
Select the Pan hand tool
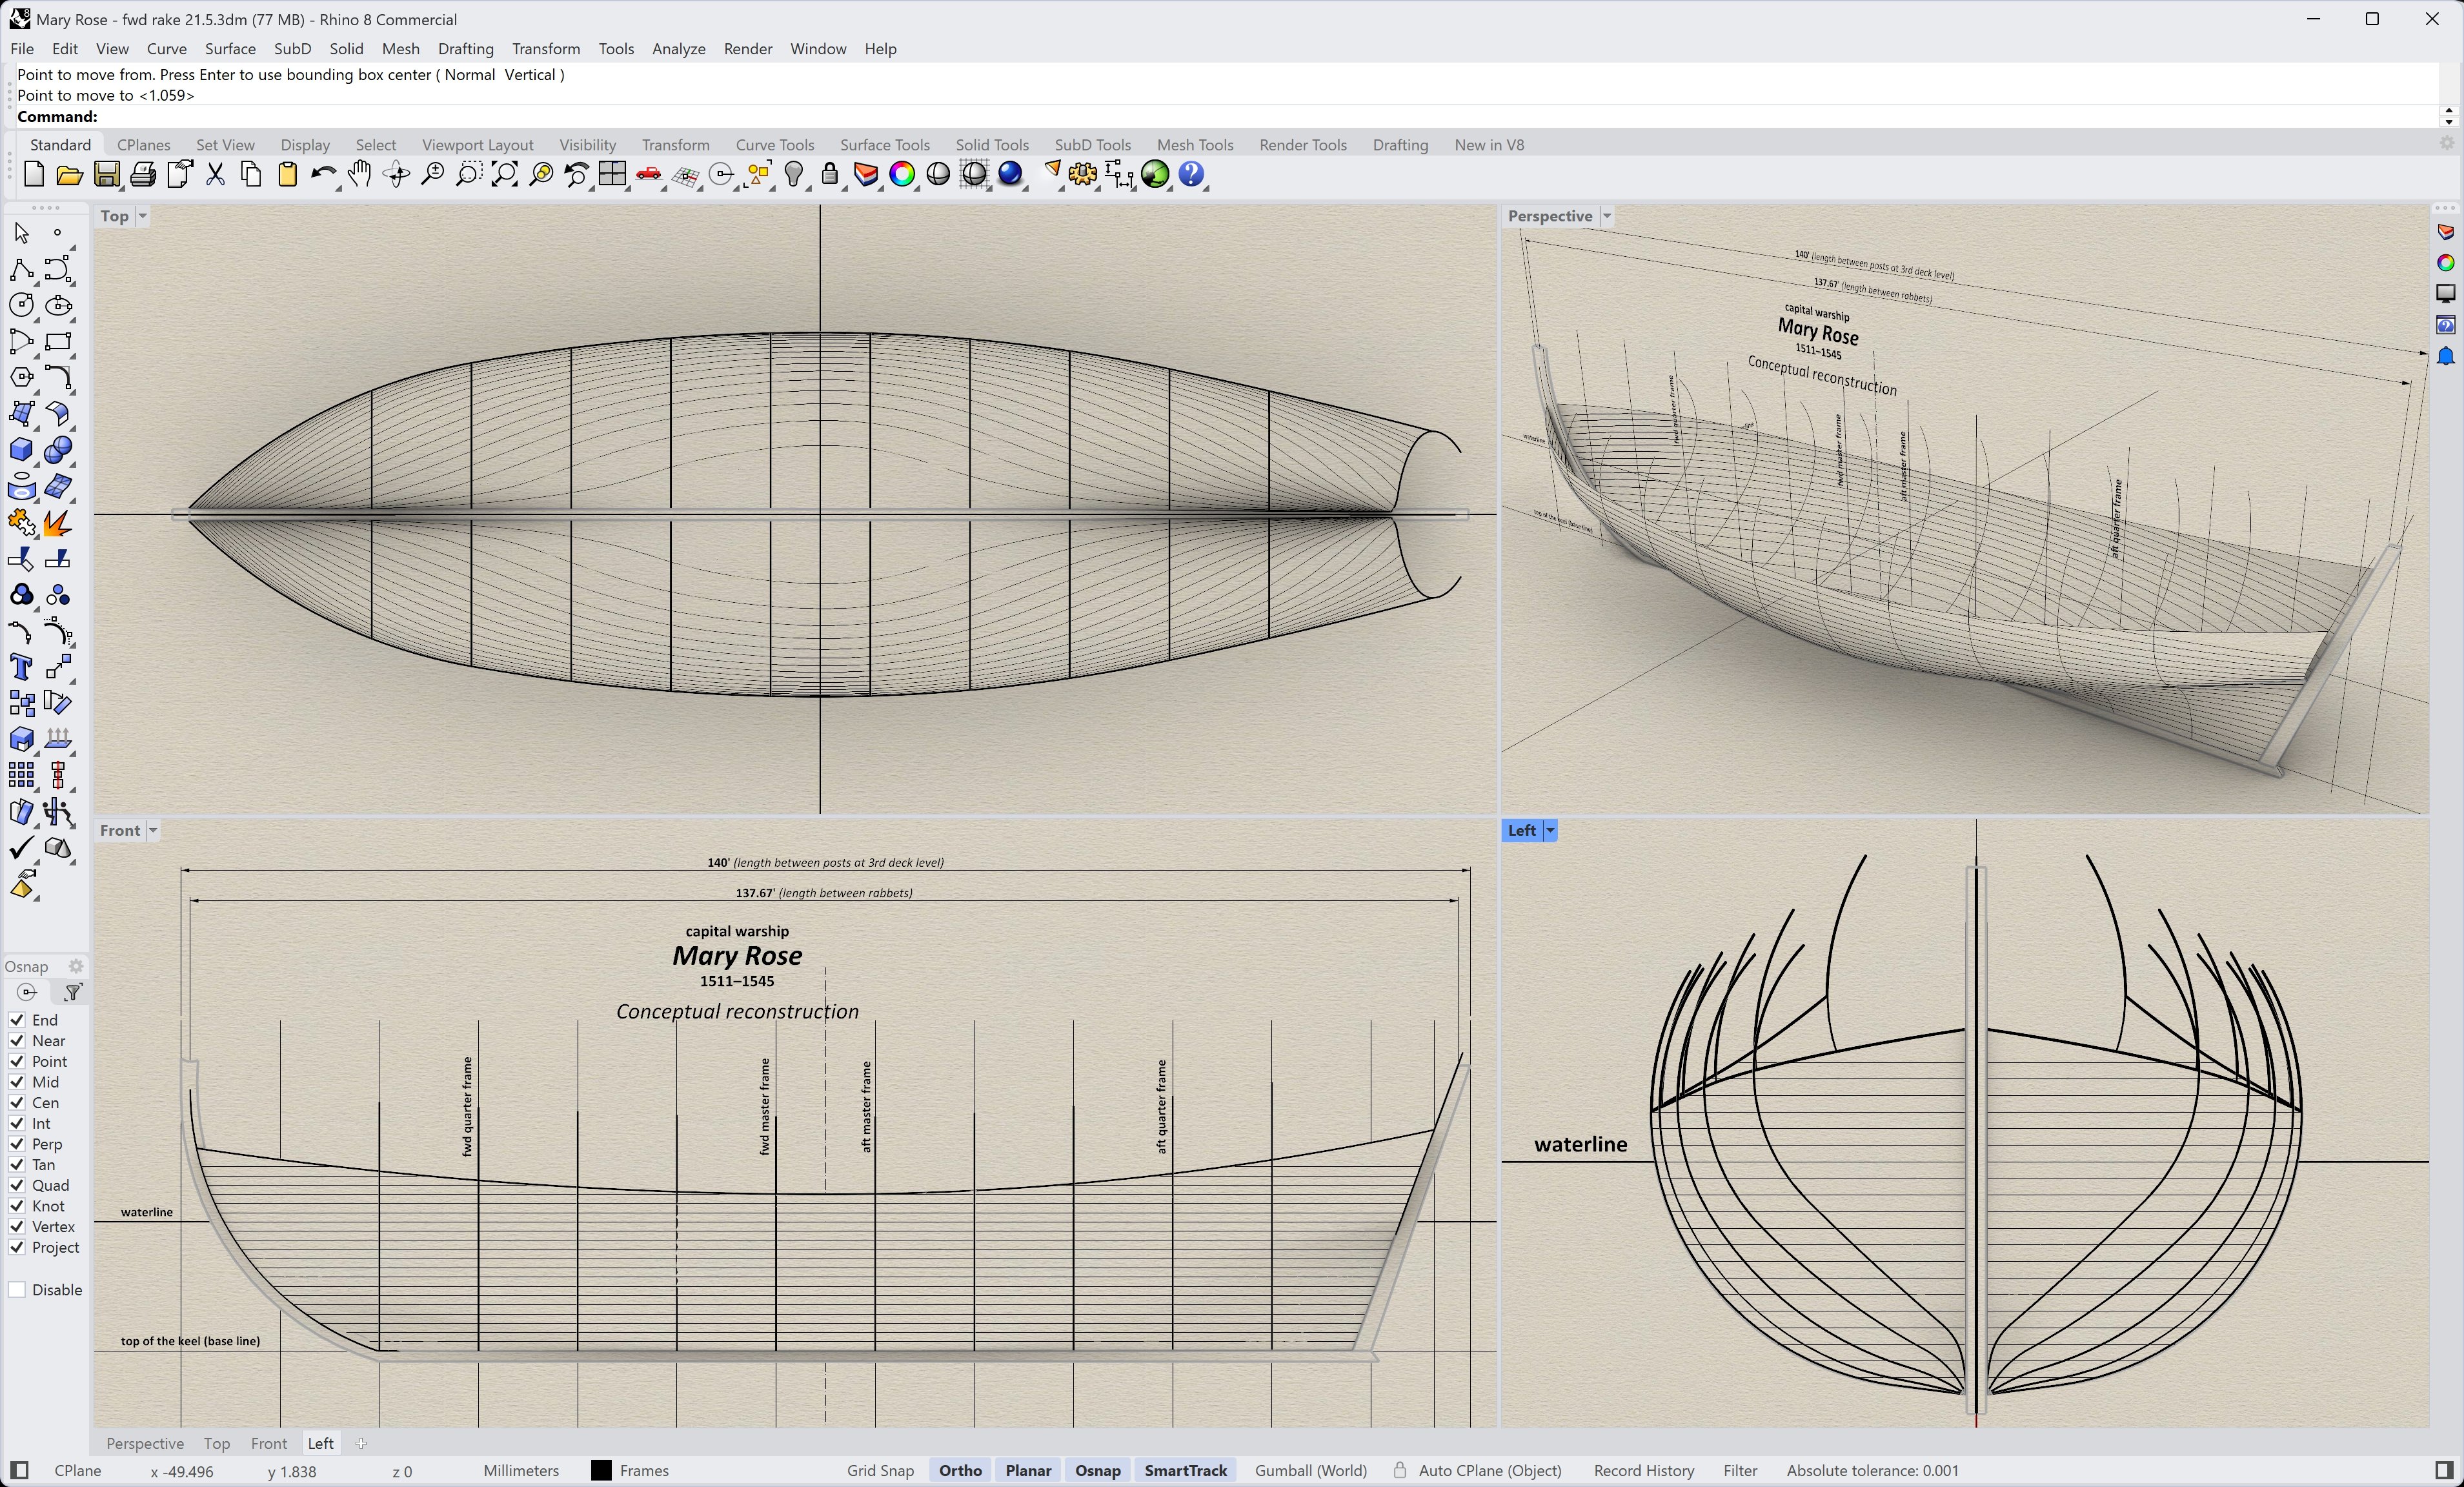(x=360, y=175)
